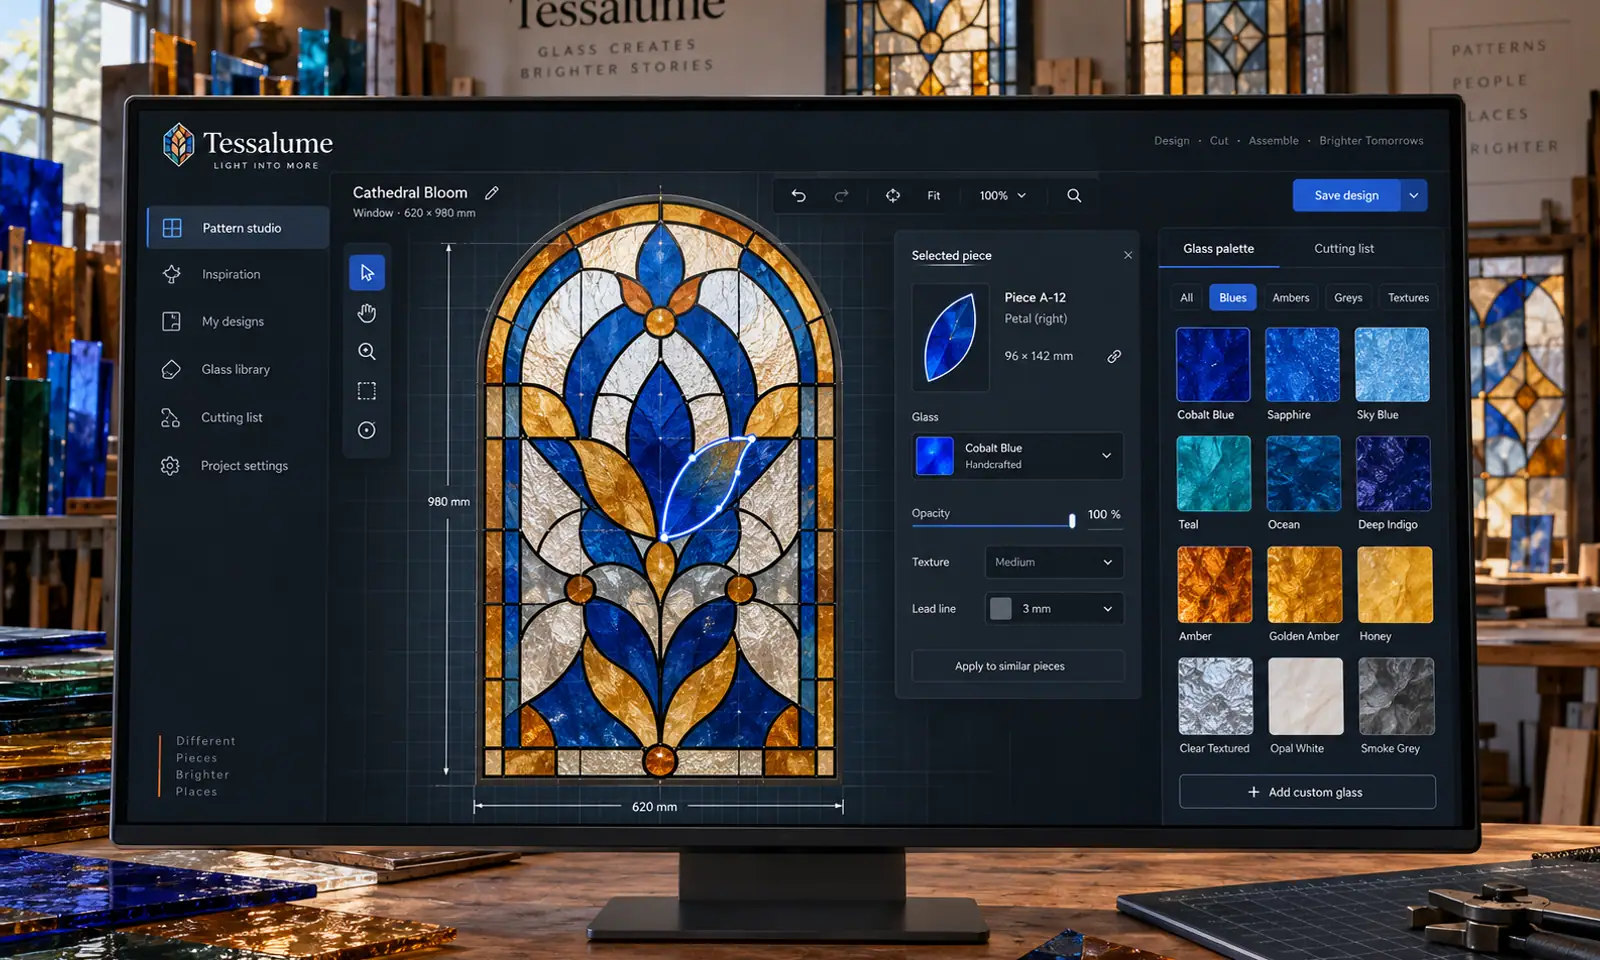Expand Save design options arrow
1600x960 pixels.
click(x=1414, y=196)
